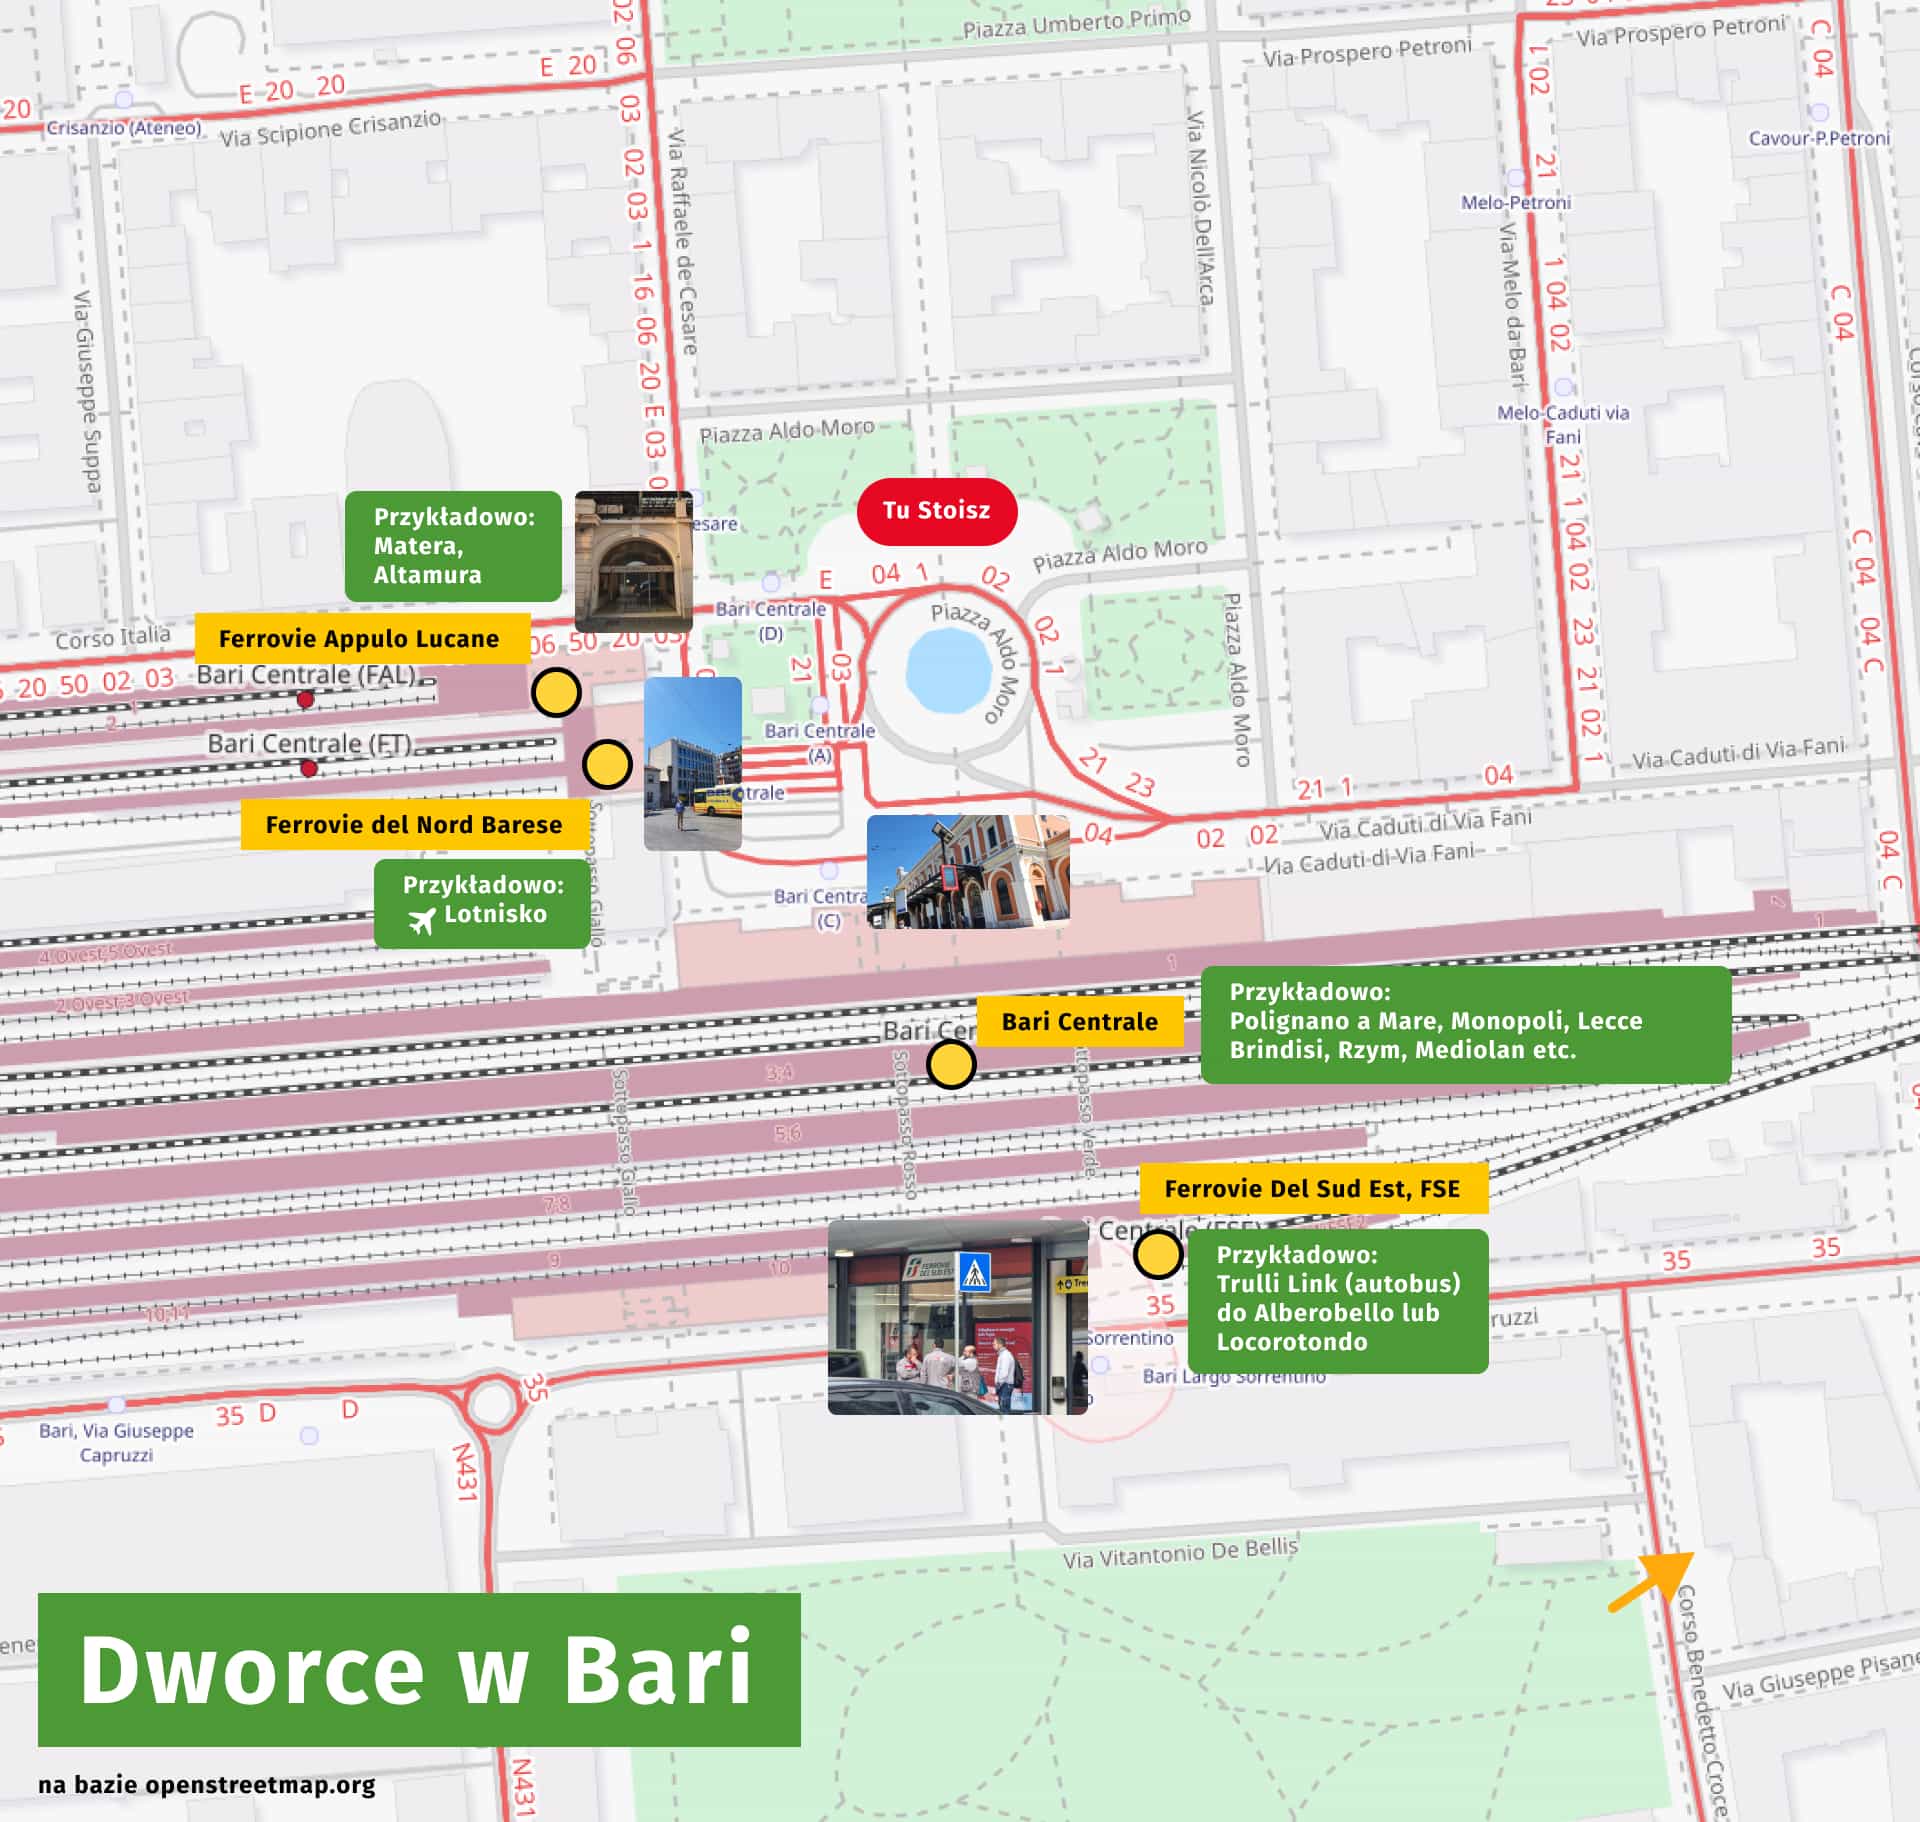Viewport: 1920px width, 1822px height.
Task: Select the Ferrovie Appulo Lucane yellow label
Action: pyautogui.click(x=360, y=638)
